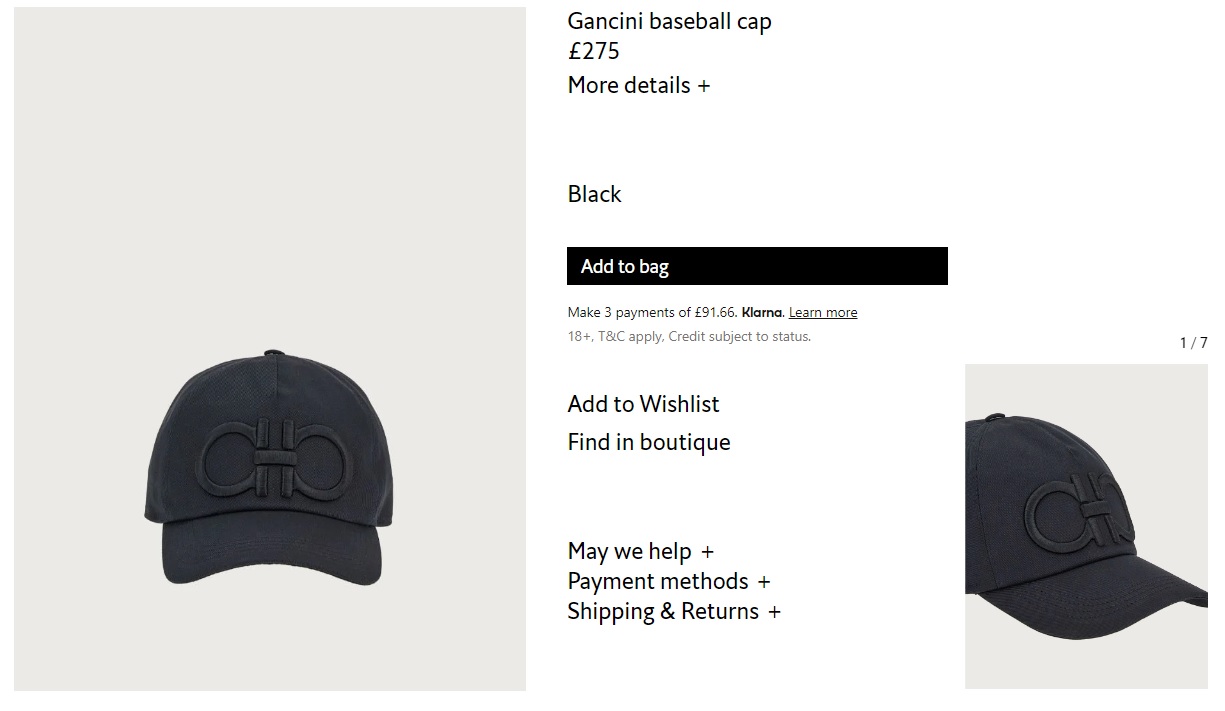Click the plus sign after Shipping & Returns

point(774,612)
